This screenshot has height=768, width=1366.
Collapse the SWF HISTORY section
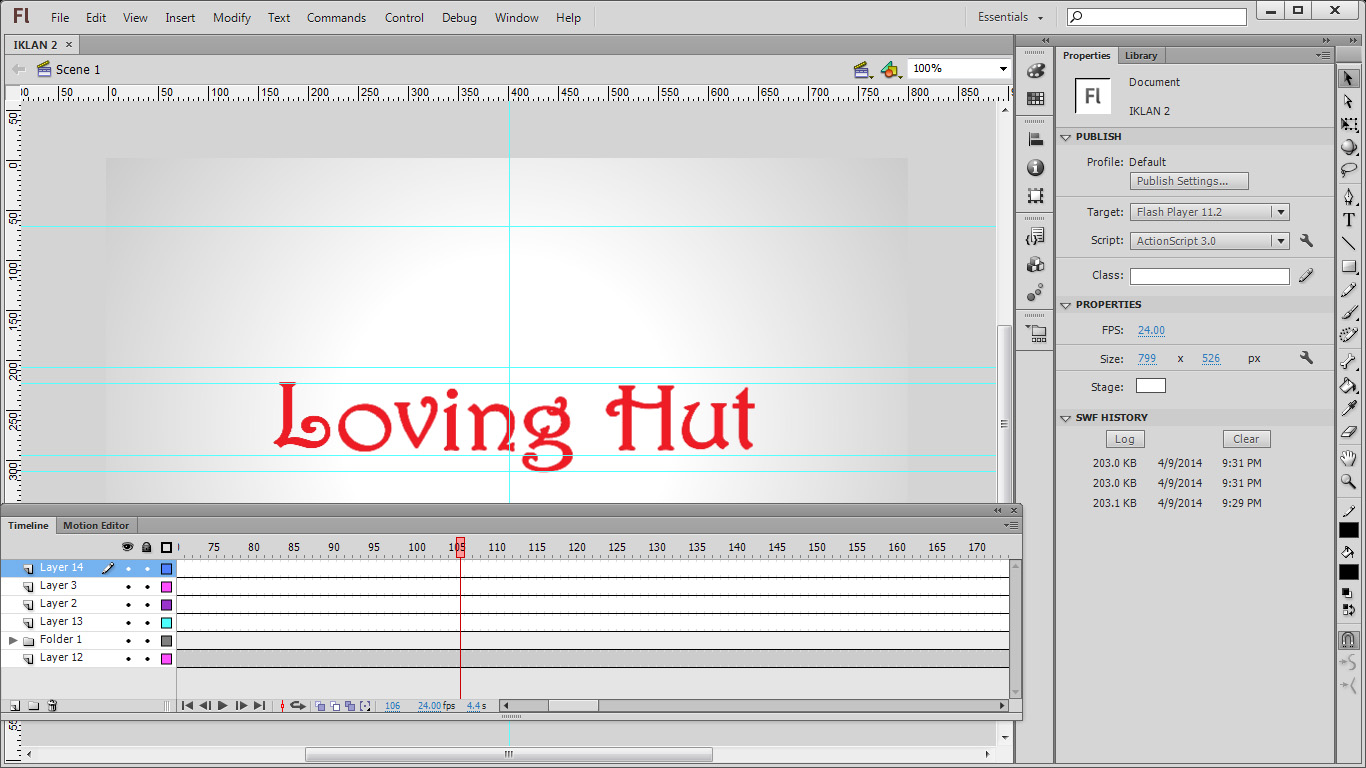click(x=1066, y=418)
